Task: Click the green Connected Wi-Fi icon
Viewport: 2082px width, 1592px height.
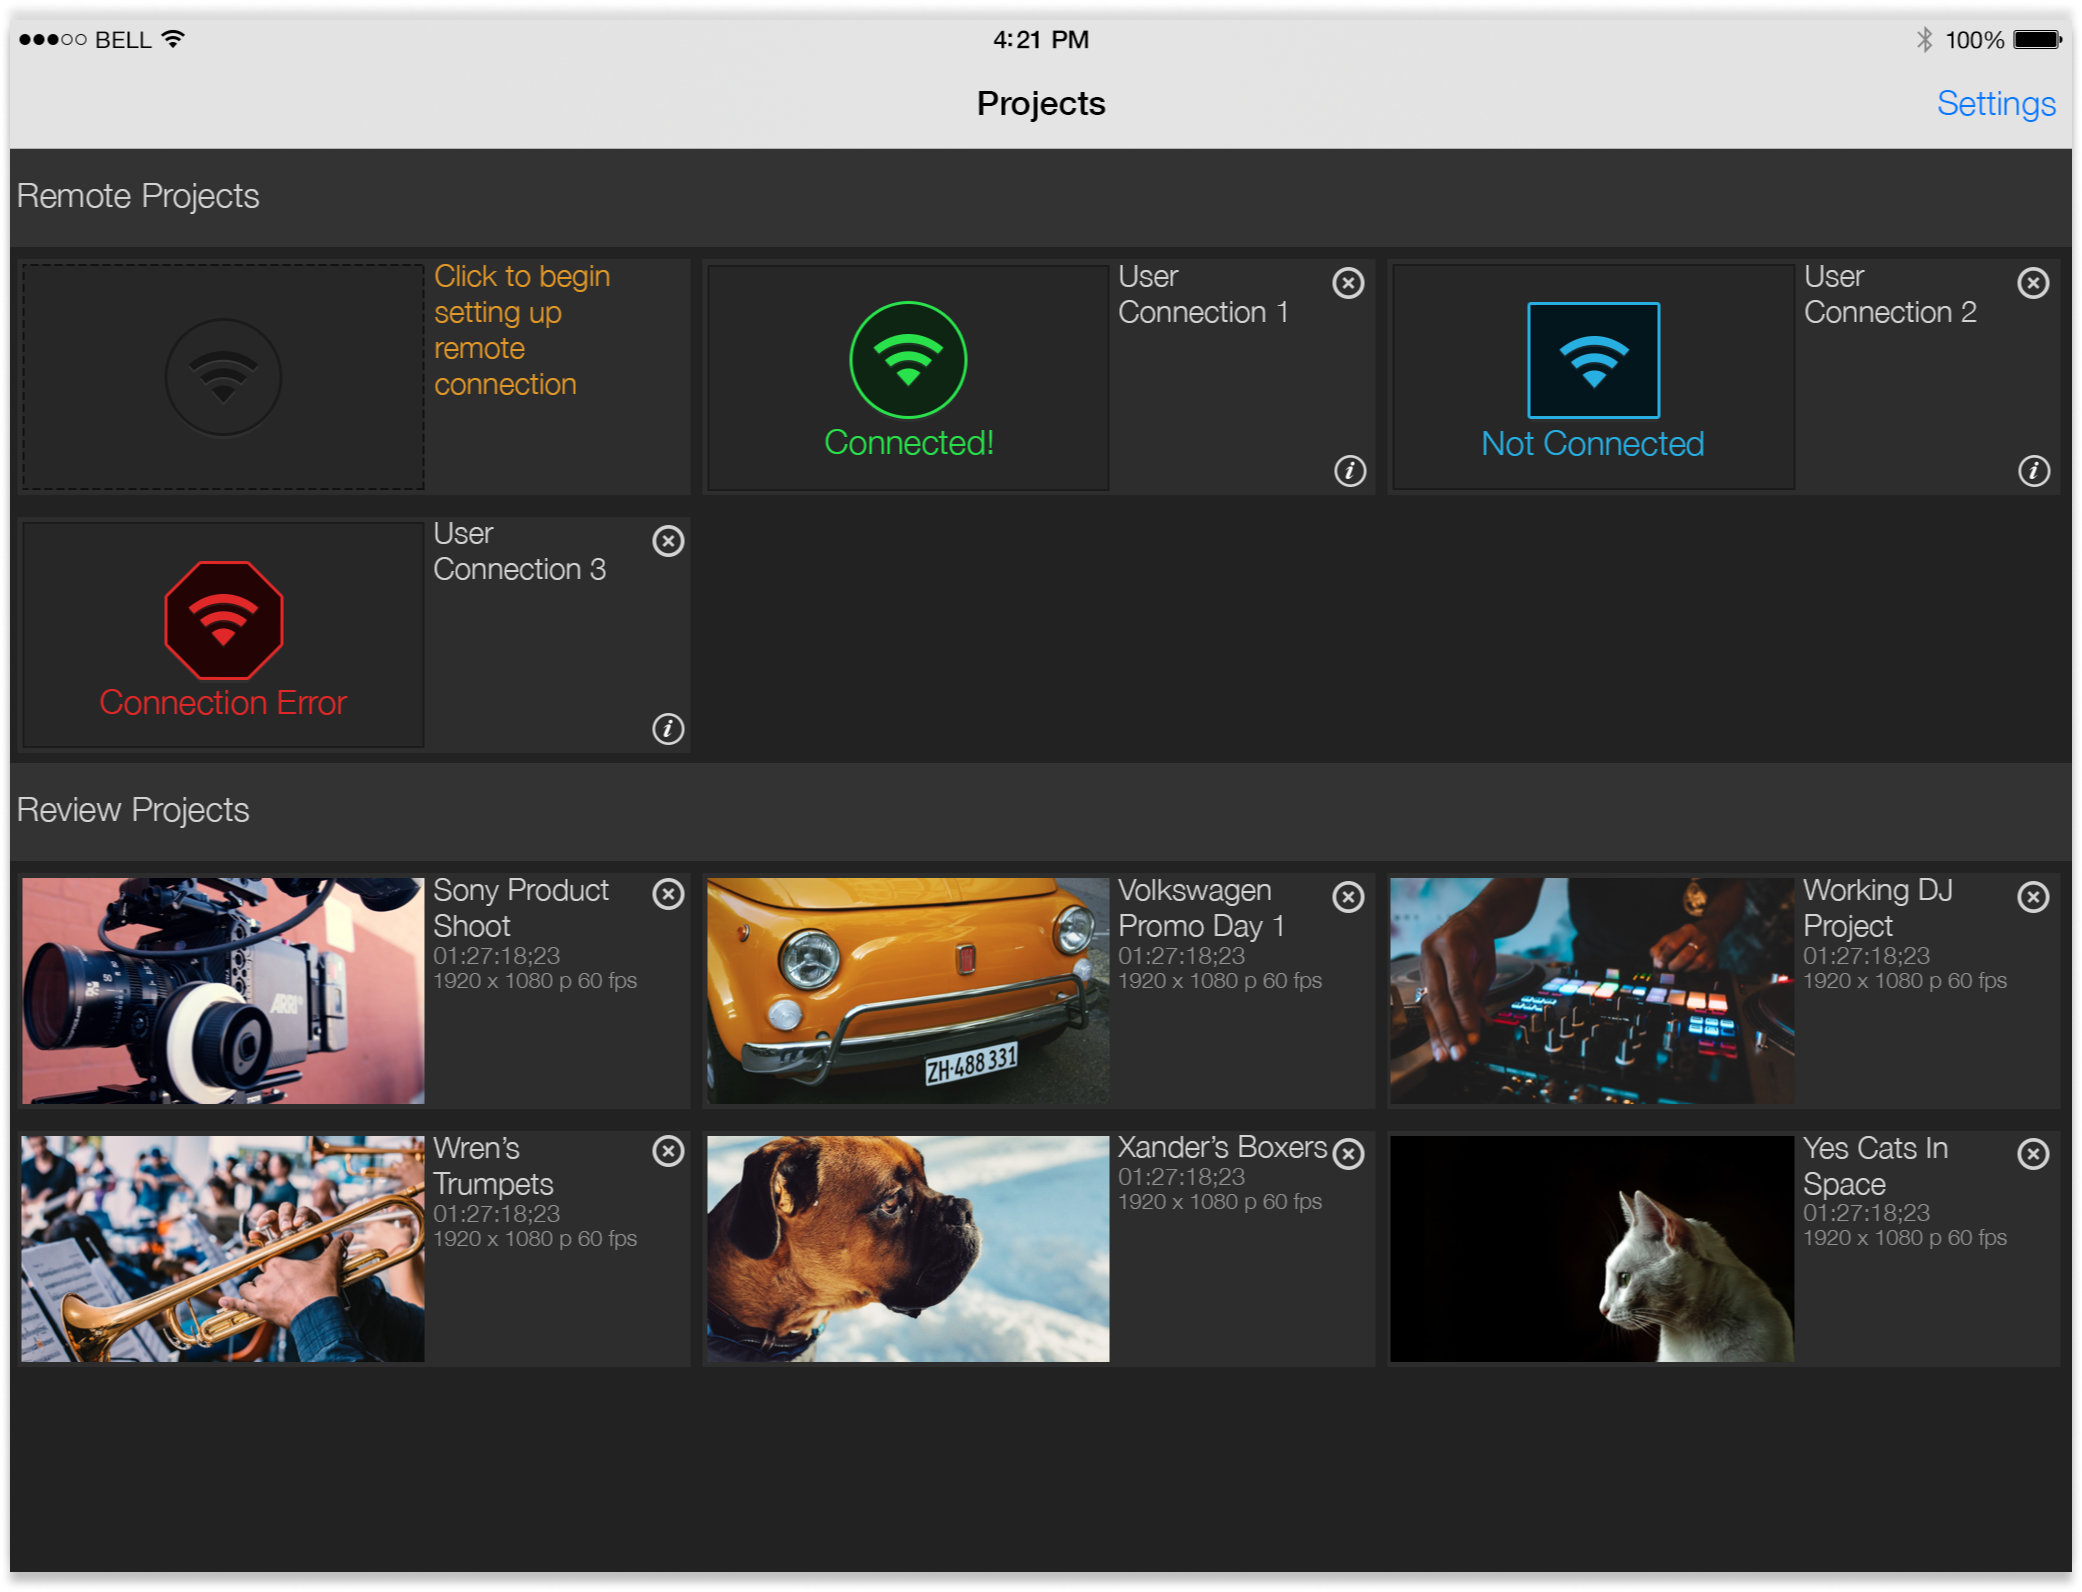Action: [x=908, y=360]
